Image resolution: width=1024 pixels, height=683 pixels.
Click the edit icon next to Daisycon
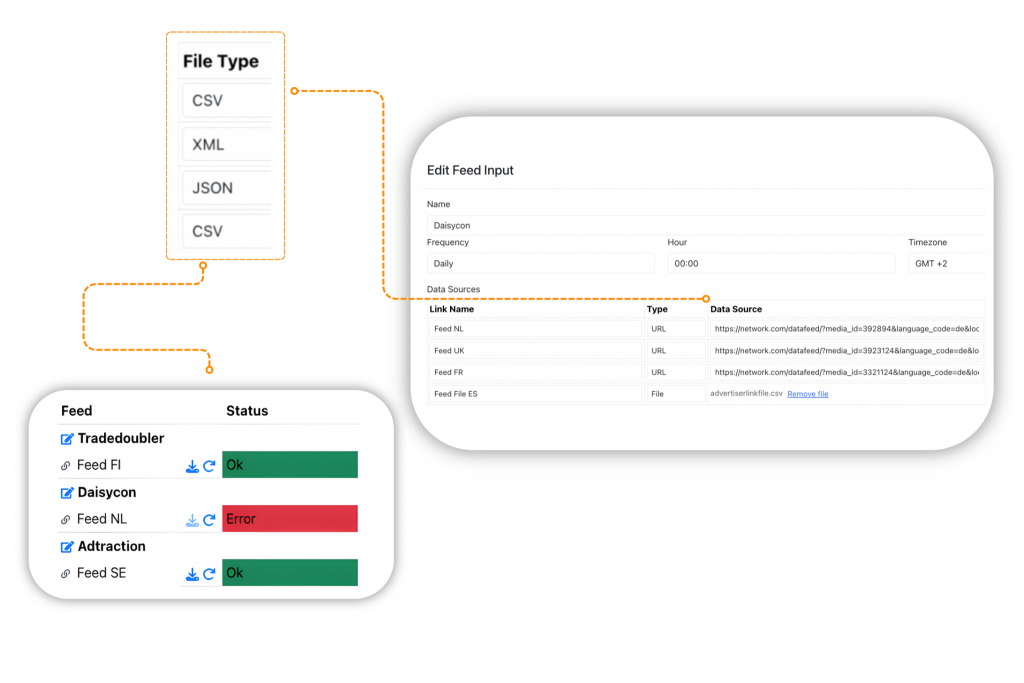67,493
